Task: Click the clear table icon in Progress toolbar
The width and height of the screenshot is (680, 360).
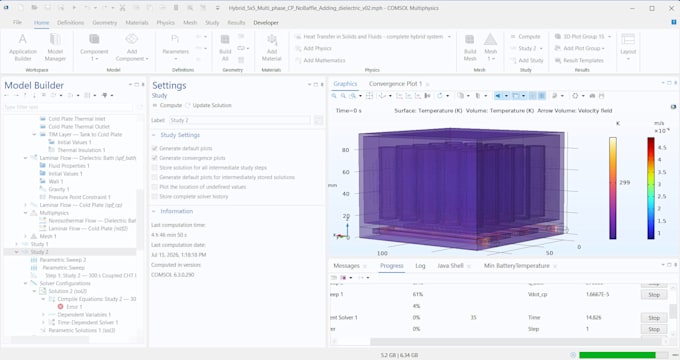Action: [x=333, y=277]
